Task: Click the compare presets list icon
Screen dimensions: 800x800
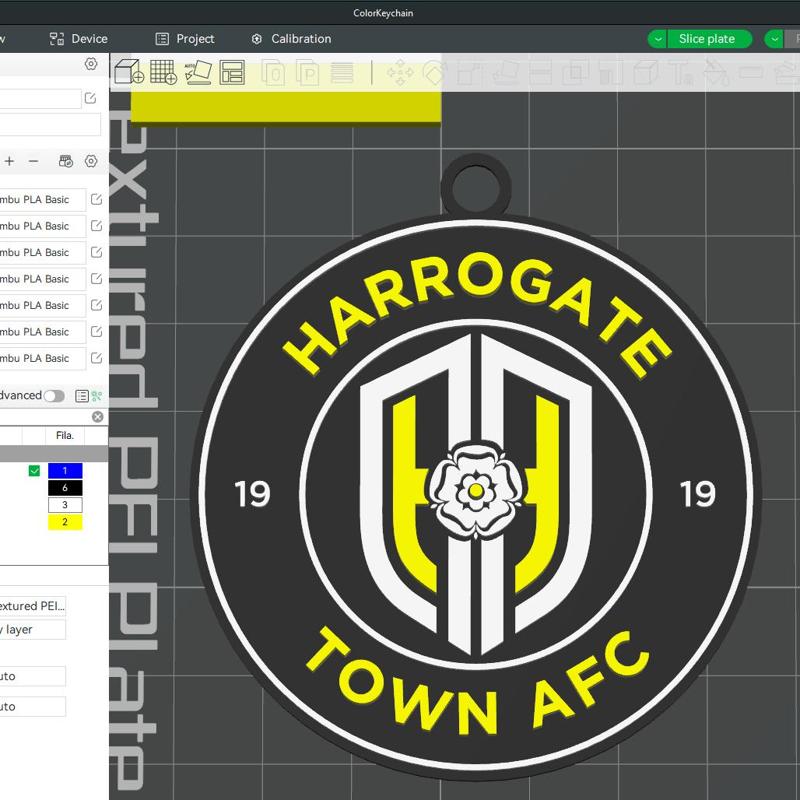Action: click(82, 396)
